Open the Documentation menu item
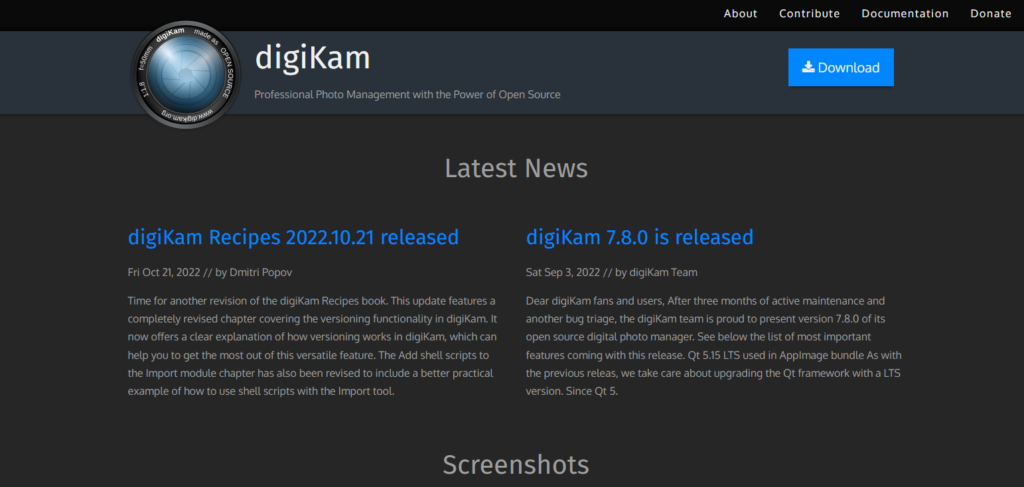This screenshot has height=487, width=1024. pos(904,14)
